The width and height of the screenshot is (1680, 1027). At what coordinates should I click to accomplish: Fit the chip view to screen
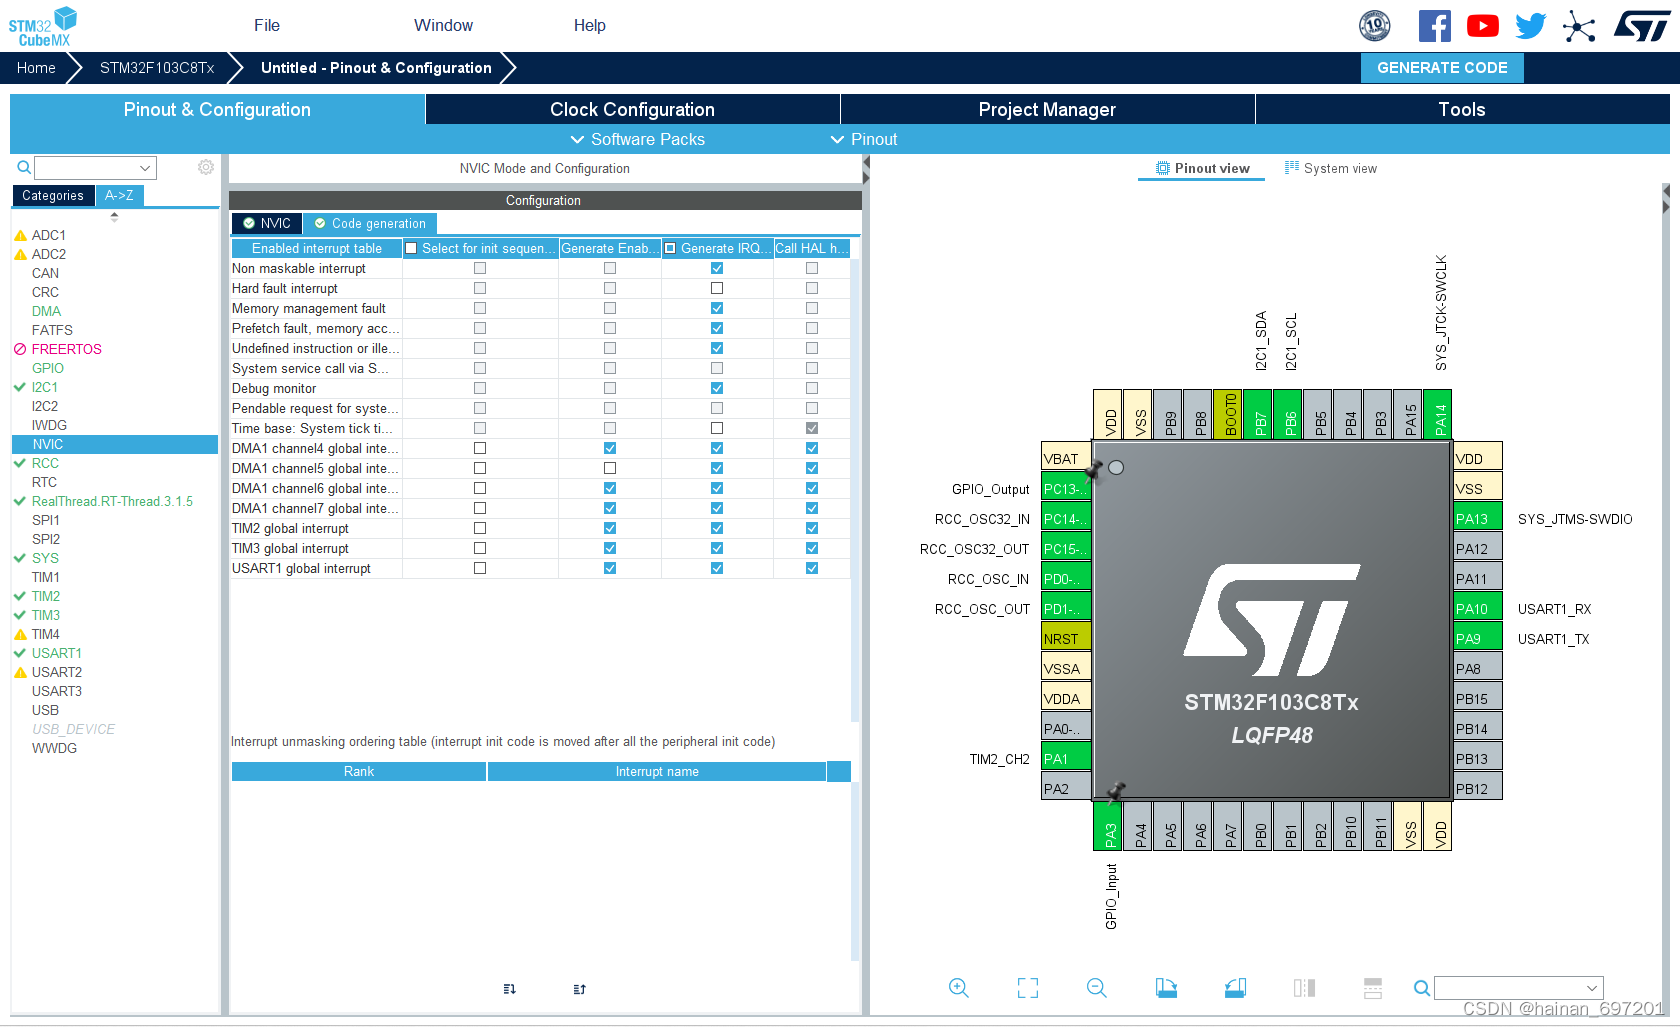click(1028, 988)
